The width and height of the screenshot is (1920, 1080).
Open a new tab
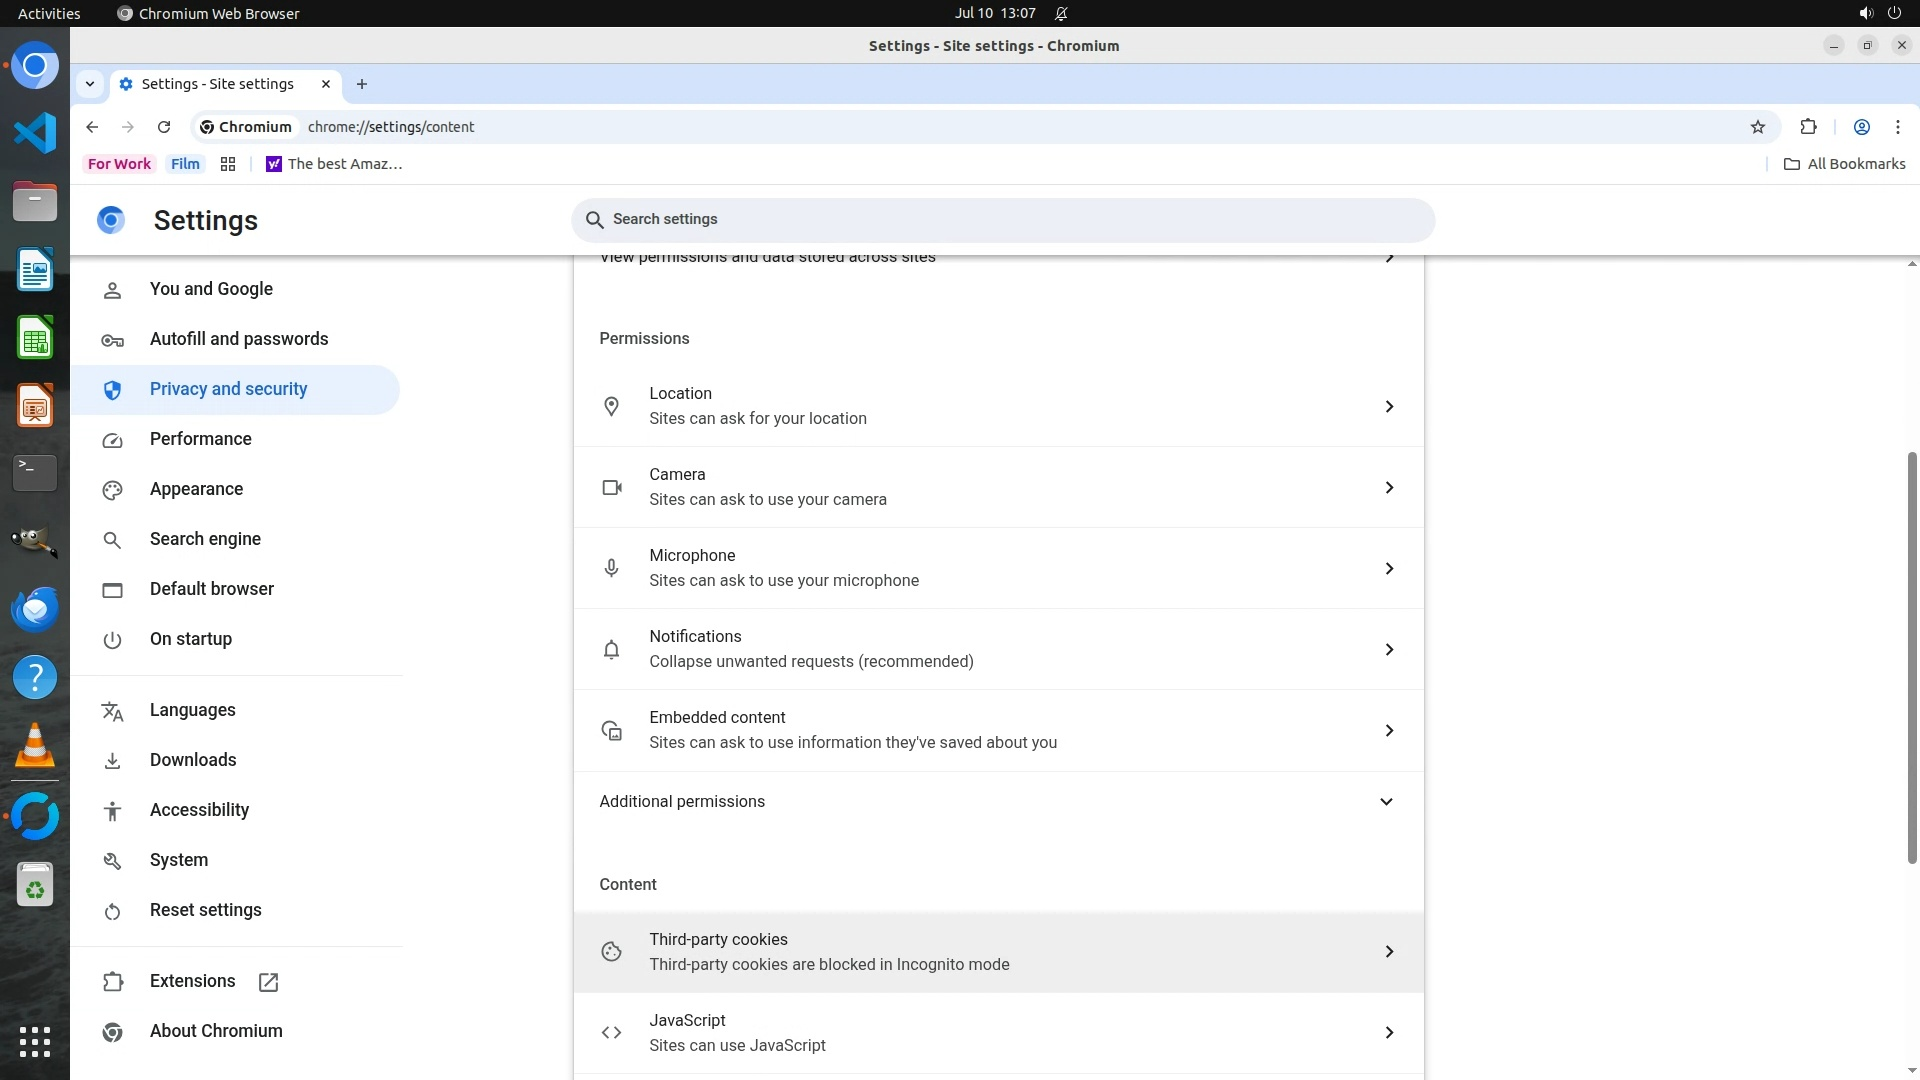pyautogui.click(x=362, y=84)
